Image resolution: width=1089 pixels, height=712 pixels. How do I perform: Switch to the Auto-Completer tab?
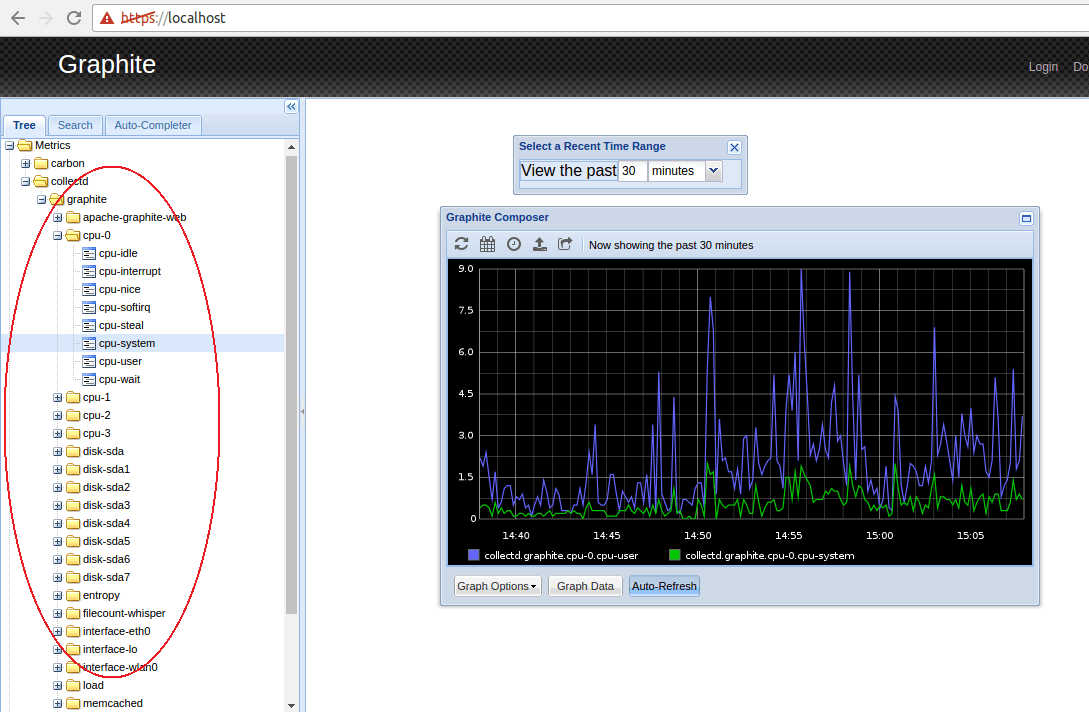tap(152, 125)
